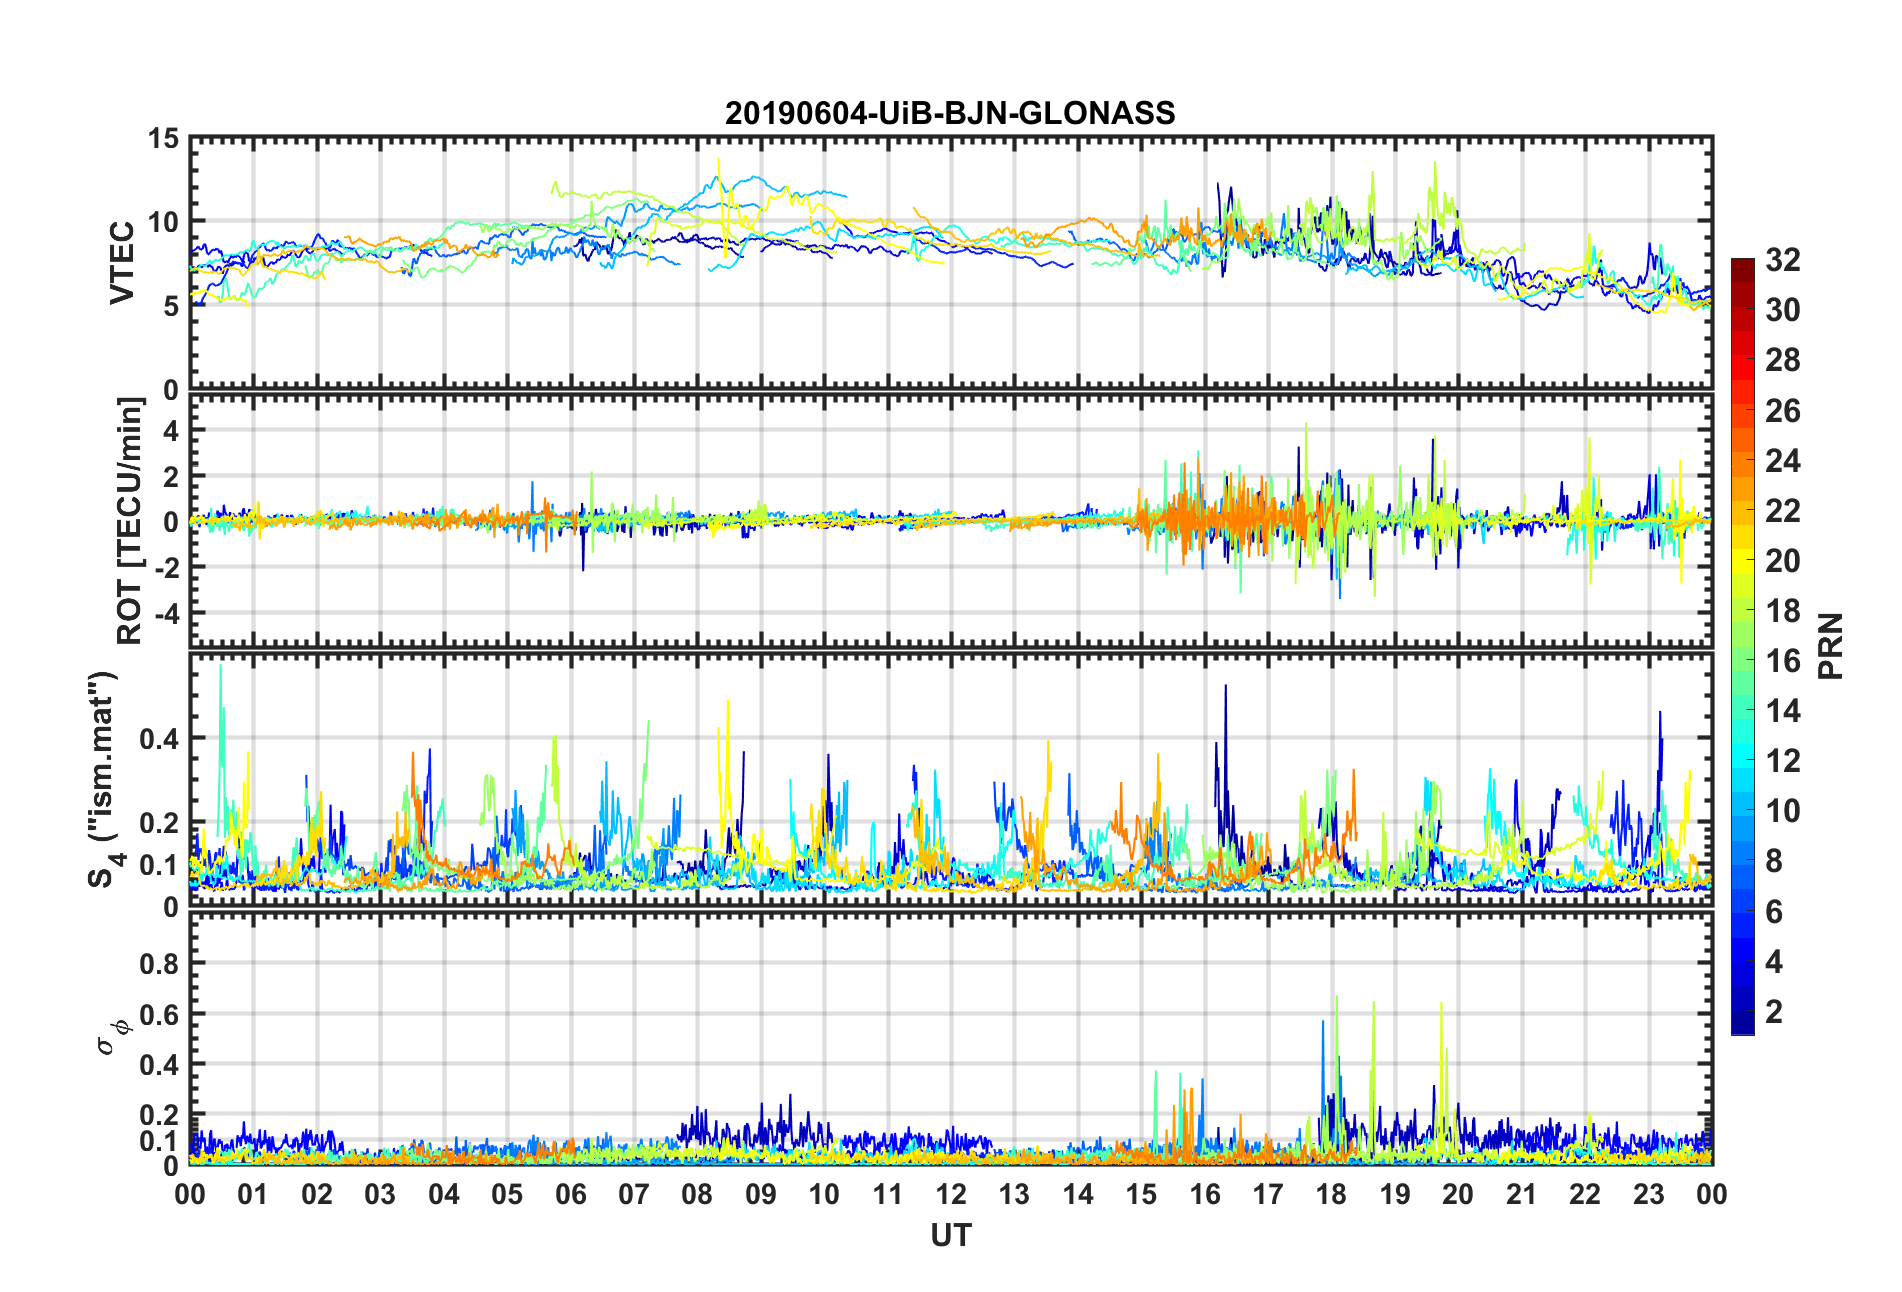Click colorbar tick label 16

click(x=1783, y=661)
